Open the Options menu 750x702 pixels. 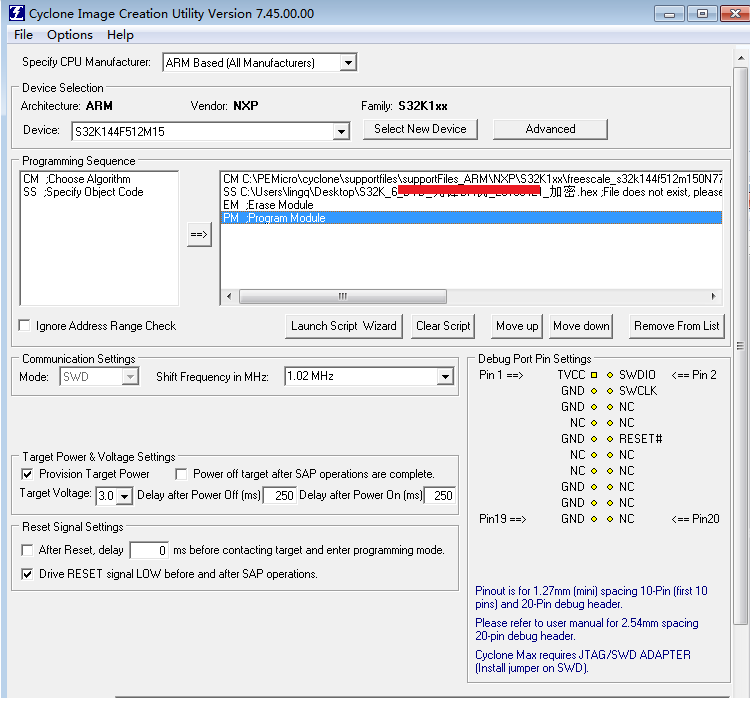(70, 35)
